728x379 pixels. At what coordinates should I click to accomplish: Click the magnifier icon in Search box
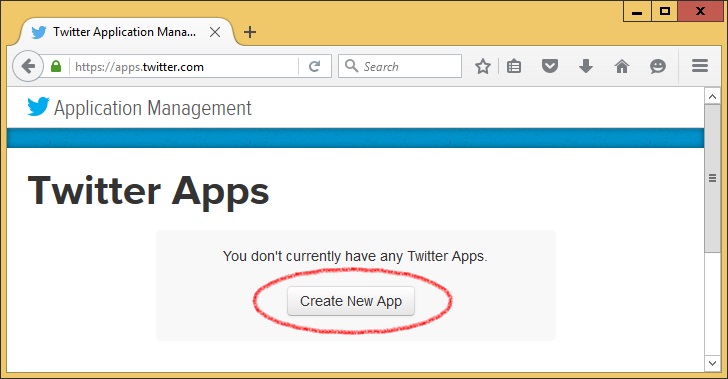click(x=351, y=66)
